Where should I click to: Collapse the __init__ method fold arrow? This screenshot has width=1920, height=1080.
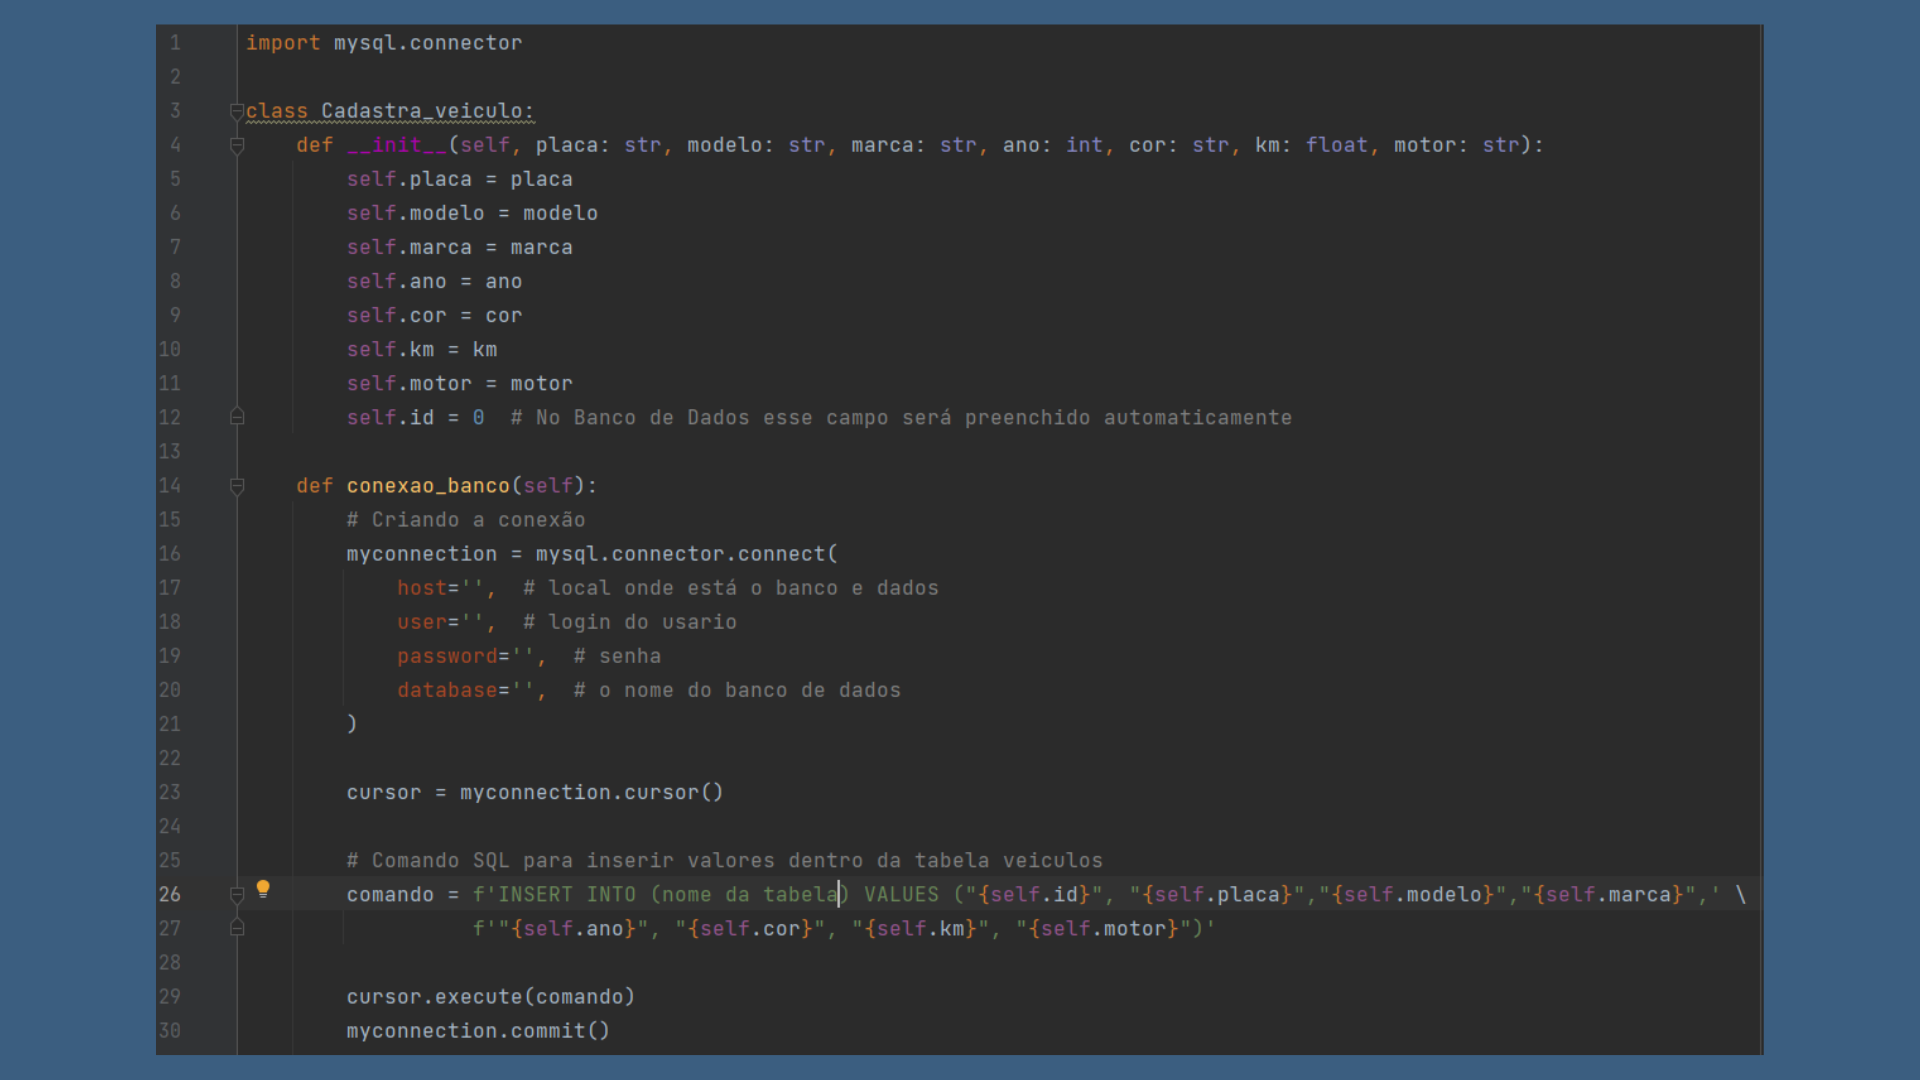point(237,145)
